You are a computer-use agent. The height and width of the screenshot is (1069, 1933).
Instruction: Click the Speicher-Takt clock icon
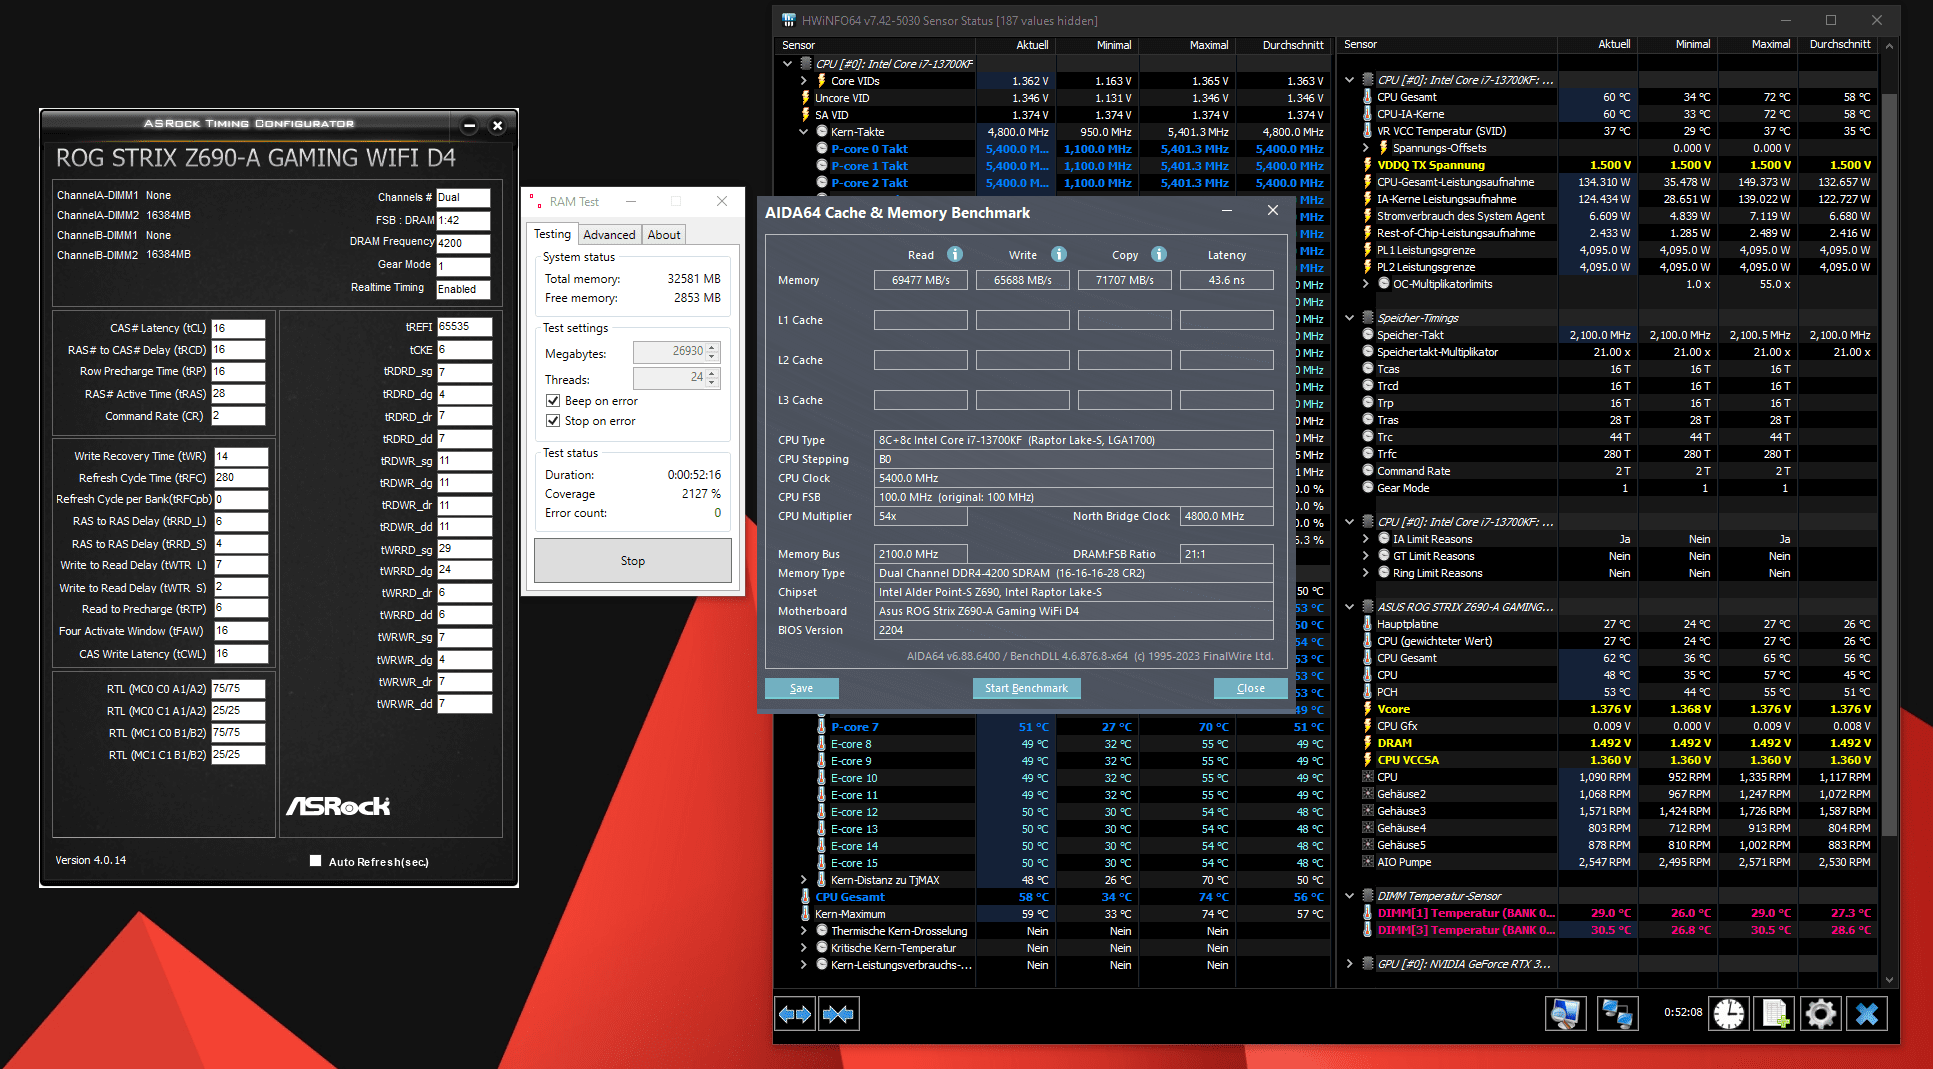tap(1367, 335)
